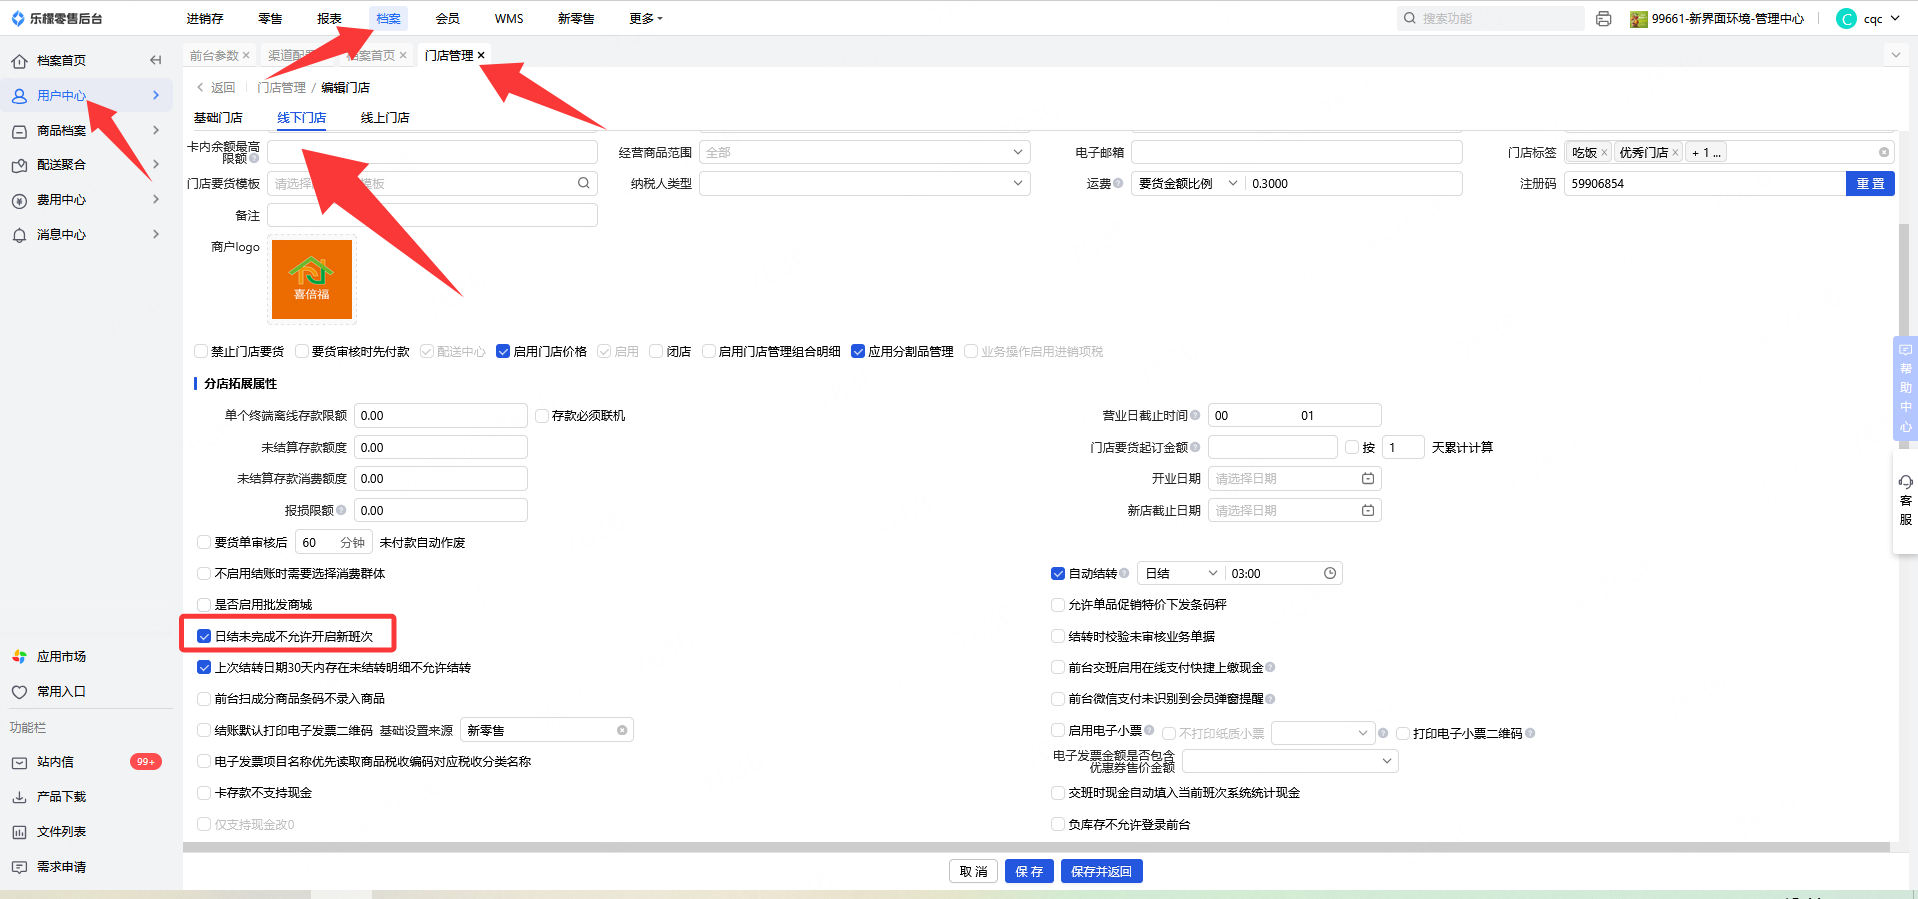Click the 商户logo thumbnail
The height and width of the screenshot is (899, 1918).
point(312,279)
